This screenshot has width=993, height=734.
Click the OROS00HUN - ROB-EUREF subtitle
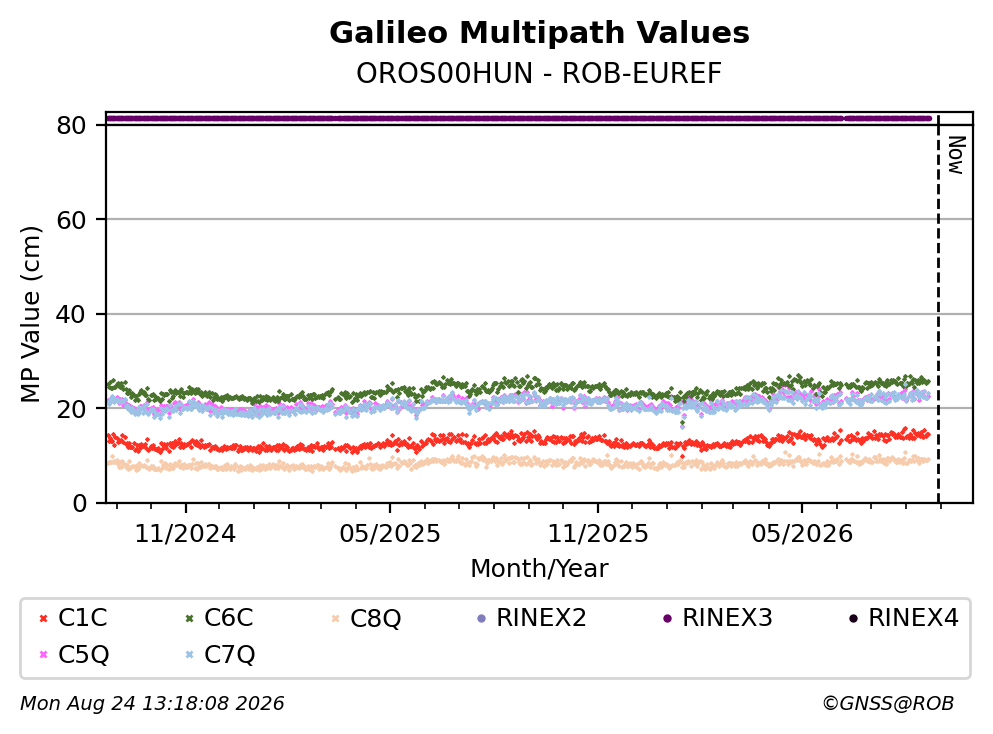click(539, 73)
